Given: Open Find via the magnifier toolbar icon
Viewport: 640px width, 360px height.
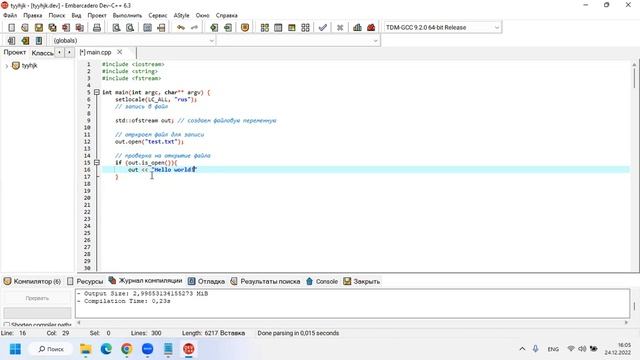Looking at the screenshot, I should (x=116, y=27).
